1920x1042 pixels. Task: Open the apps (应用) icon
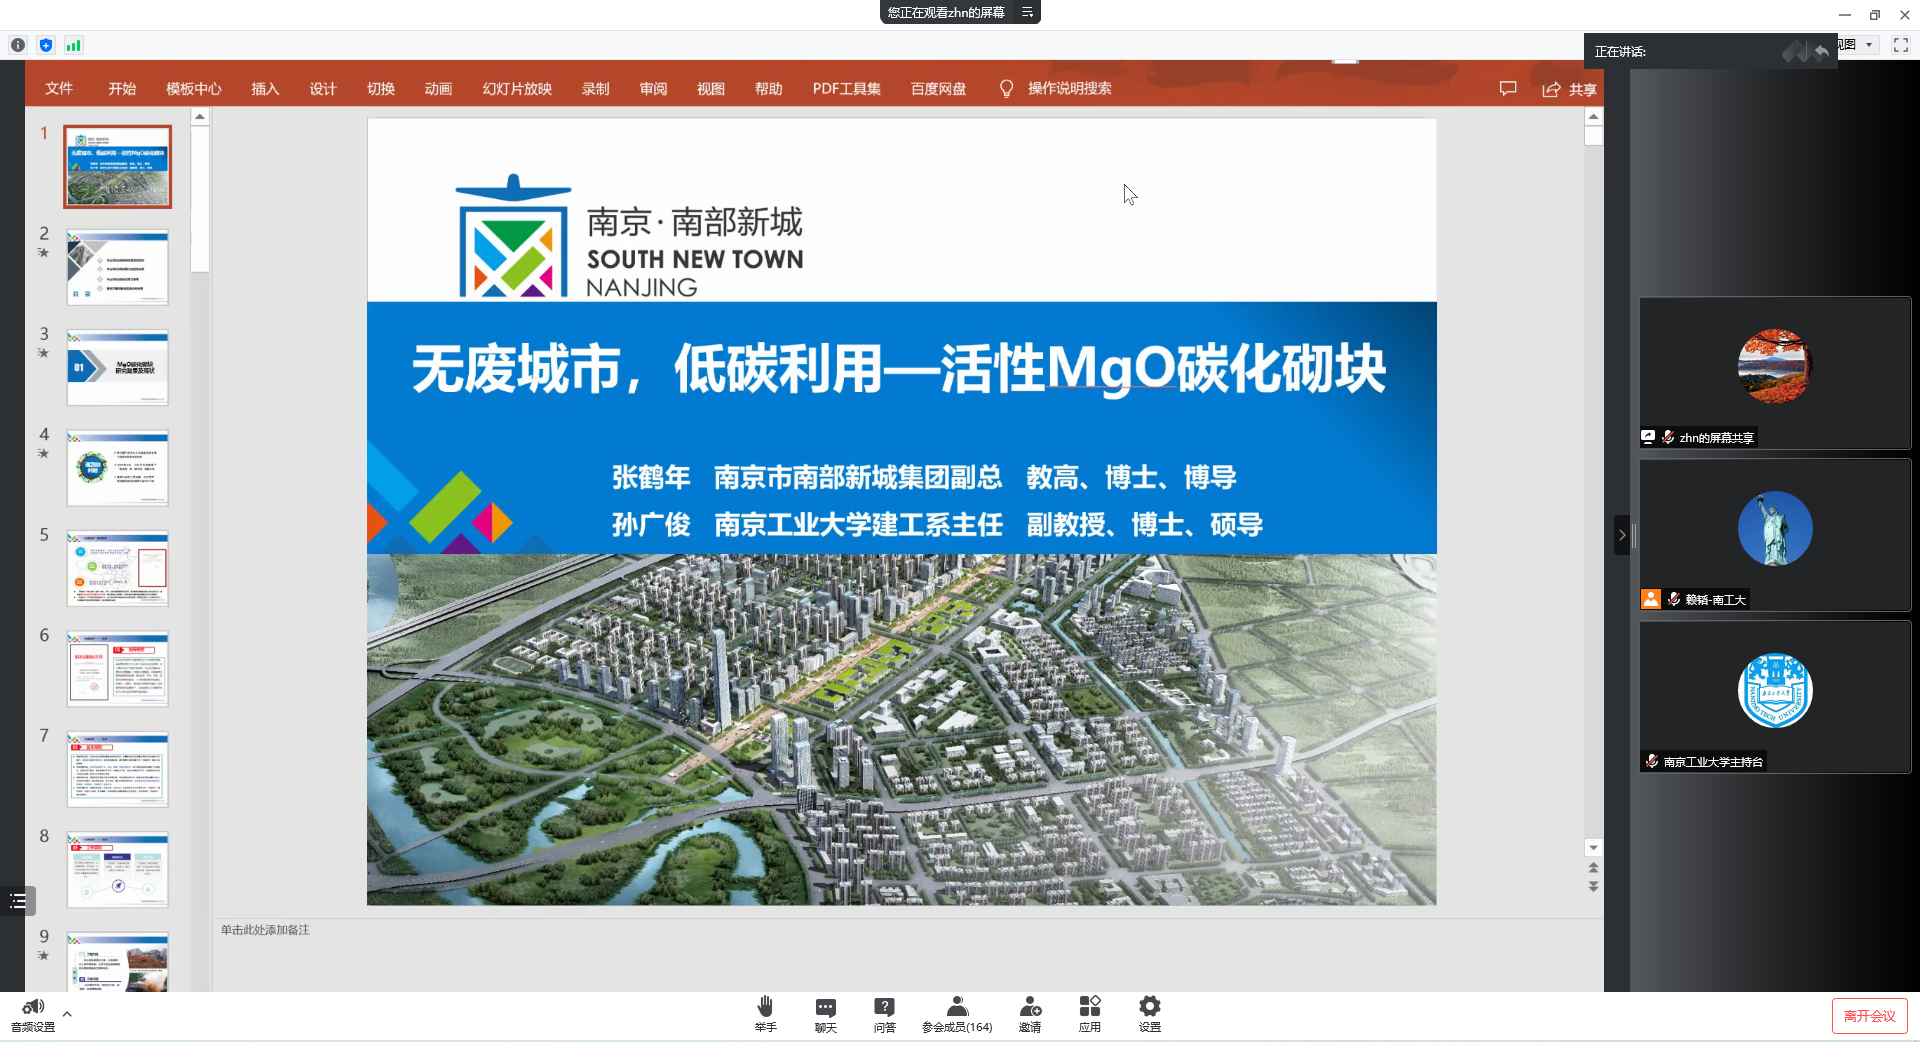pyautogui.click(x=1090, y=1007)
